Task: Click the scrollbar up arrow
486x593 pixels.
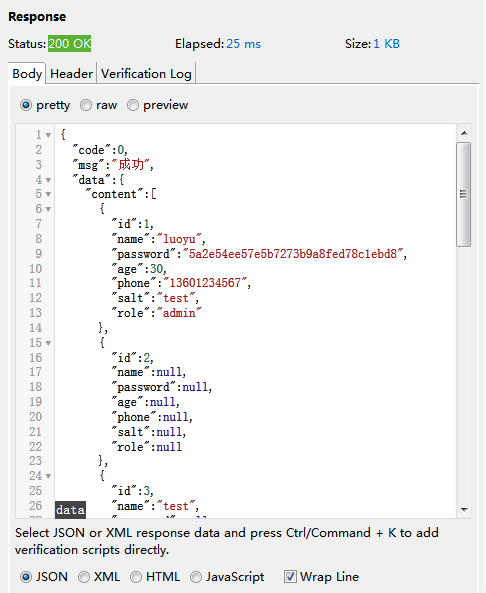Action: pos(464,133)
